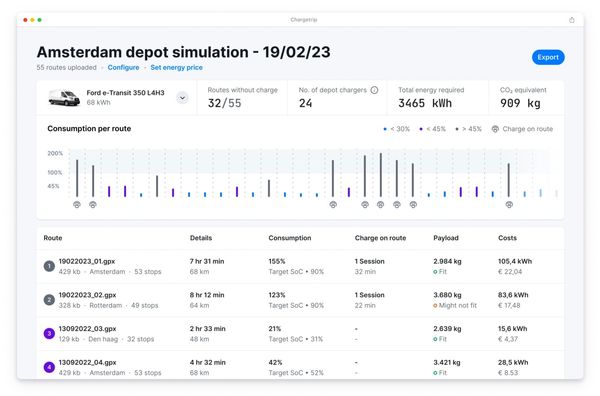This screenshot has width=600, height=396.
Task: Sort by the Consumption column header
Action: tap(290, 238)
